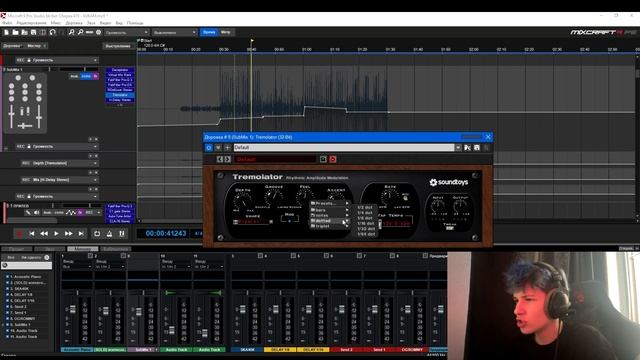Open a project via the folder icon
This screenshot has width=640, height=360.
pos(16,32)
